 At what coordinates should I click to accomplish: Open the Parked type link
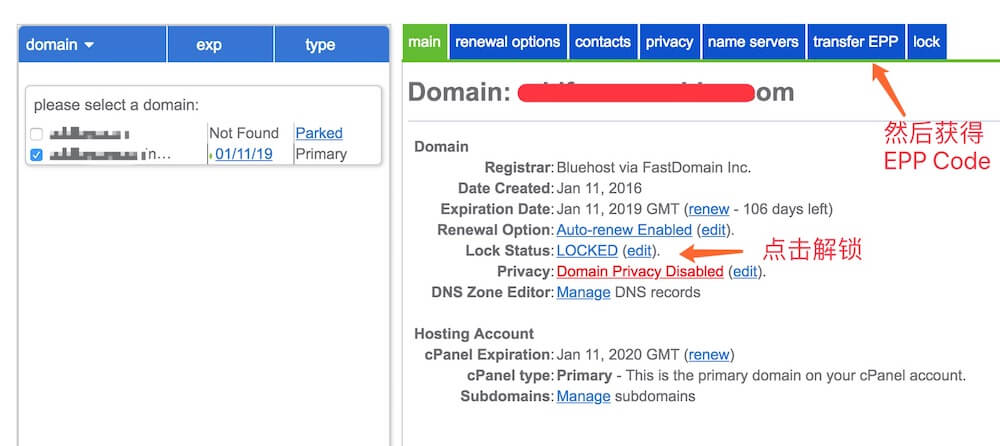(x=318, y=133)
